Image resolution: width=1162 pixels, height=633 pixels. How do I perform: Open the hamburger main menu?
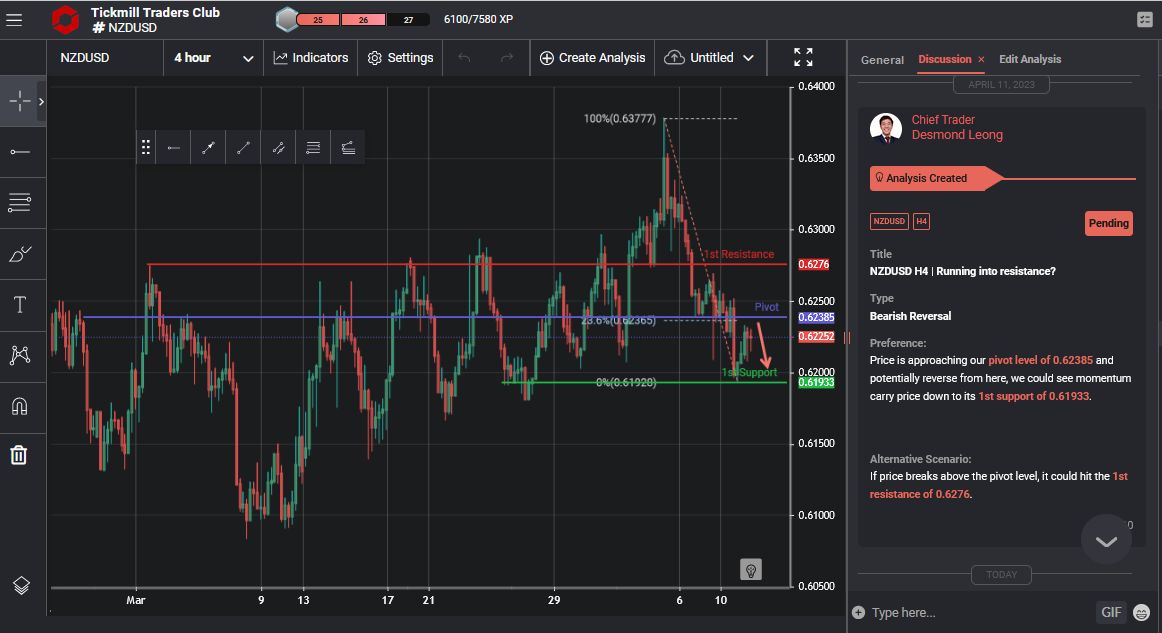[x=14, y=20]
